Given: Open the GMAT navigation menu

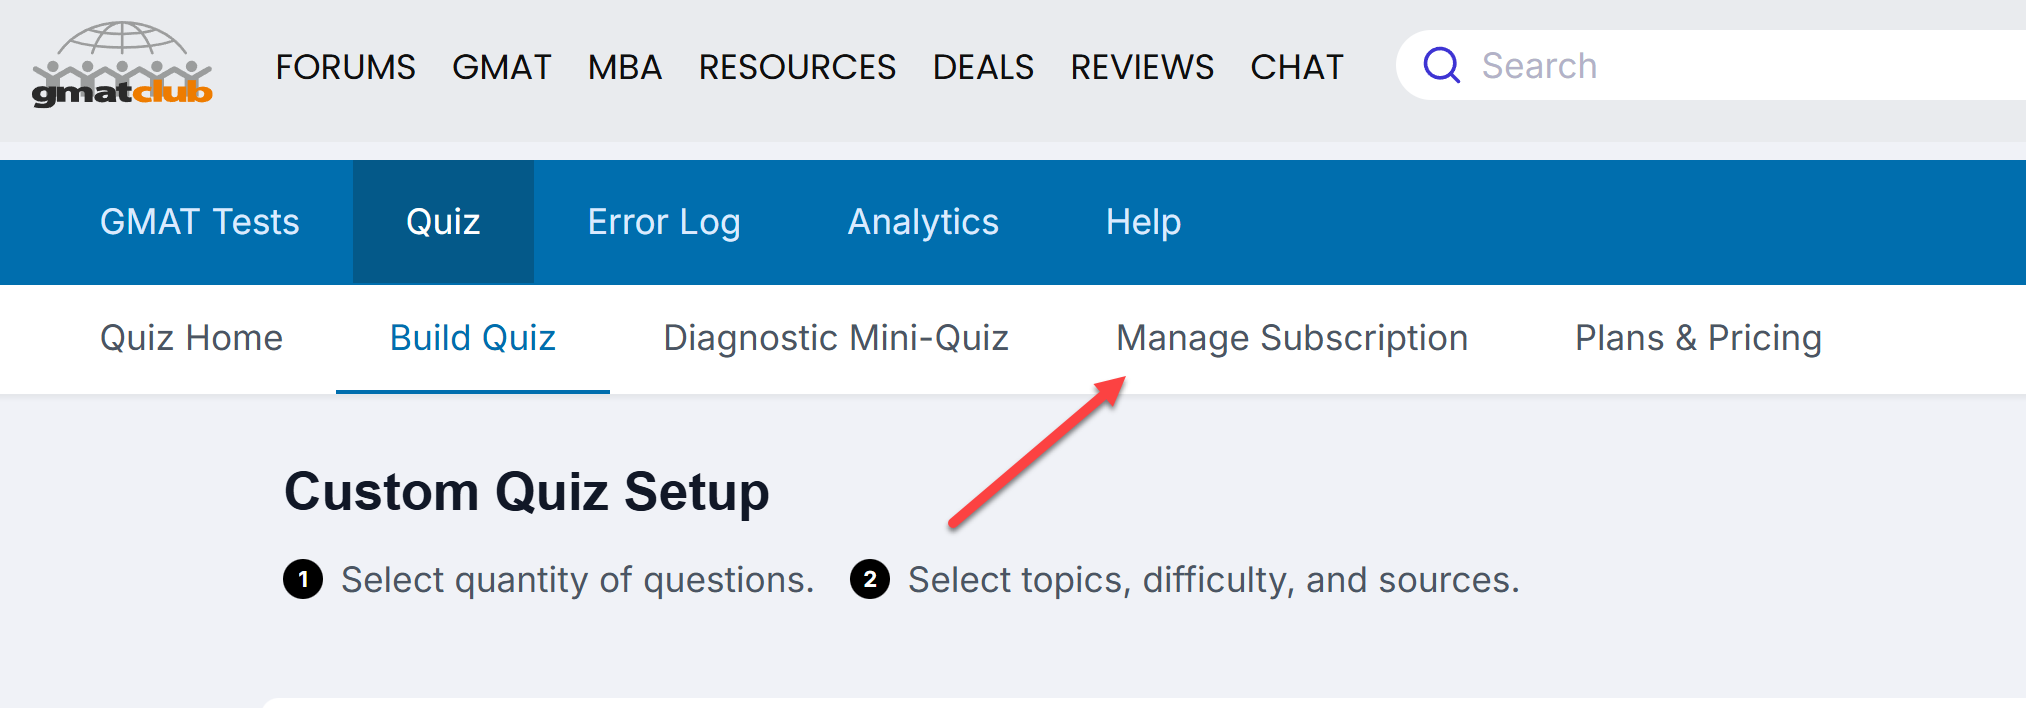Looking at the screenshot, I should (x=501, y=67).
